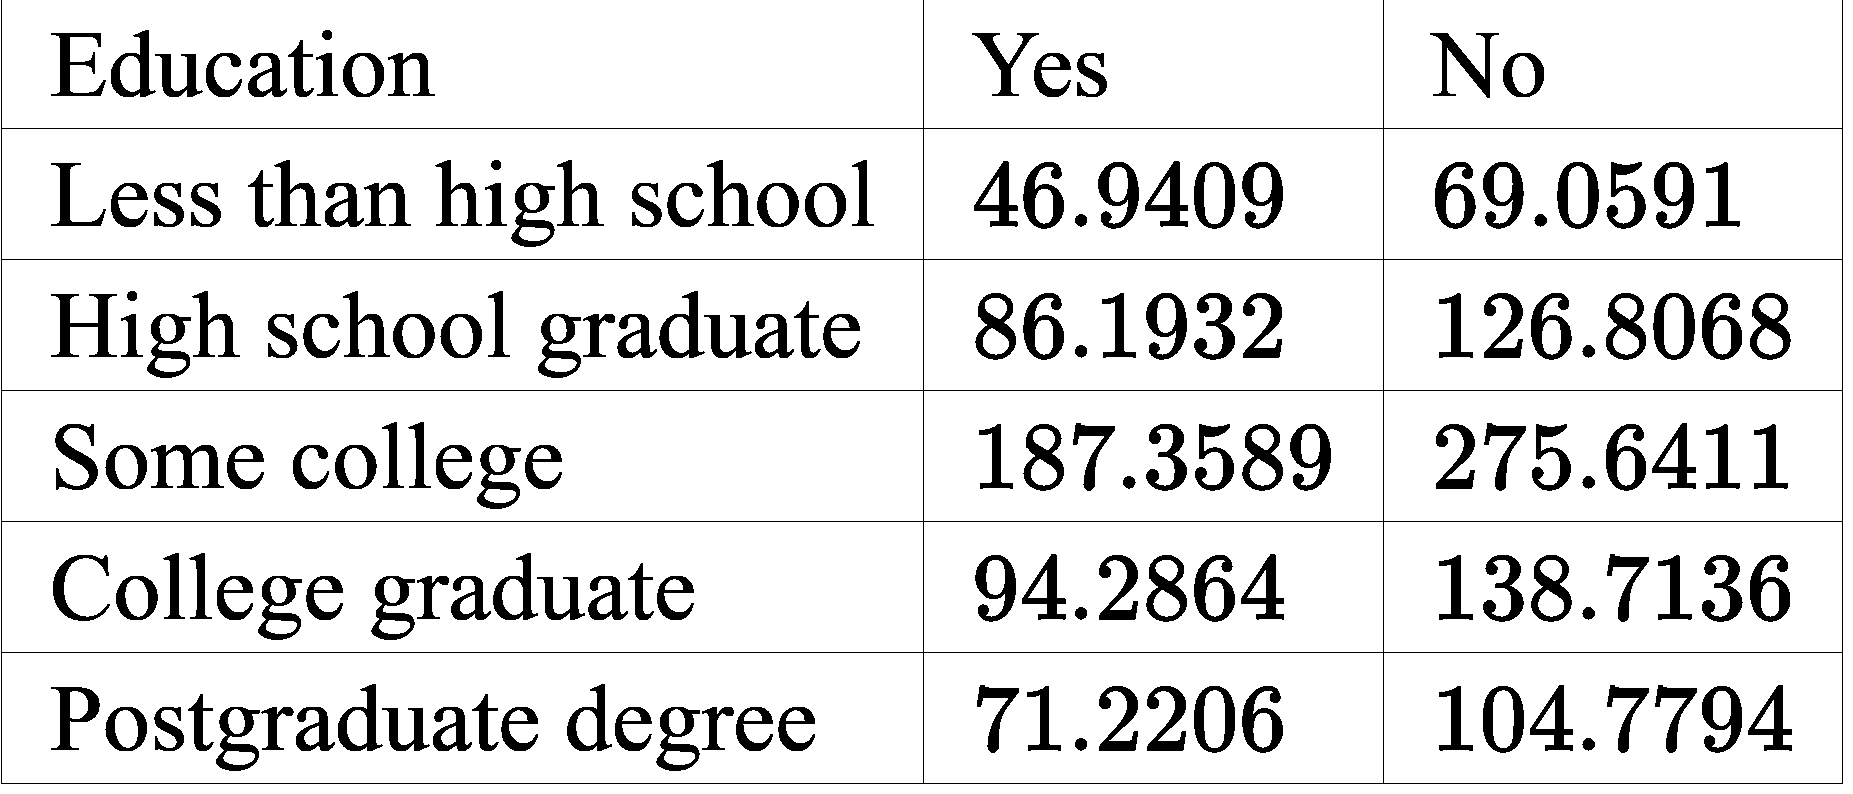Image resolution: width=1853 pixels, height=794 pixels.
Task: Select the cell containing 126.8068
Action: (x=1611, y=326)
